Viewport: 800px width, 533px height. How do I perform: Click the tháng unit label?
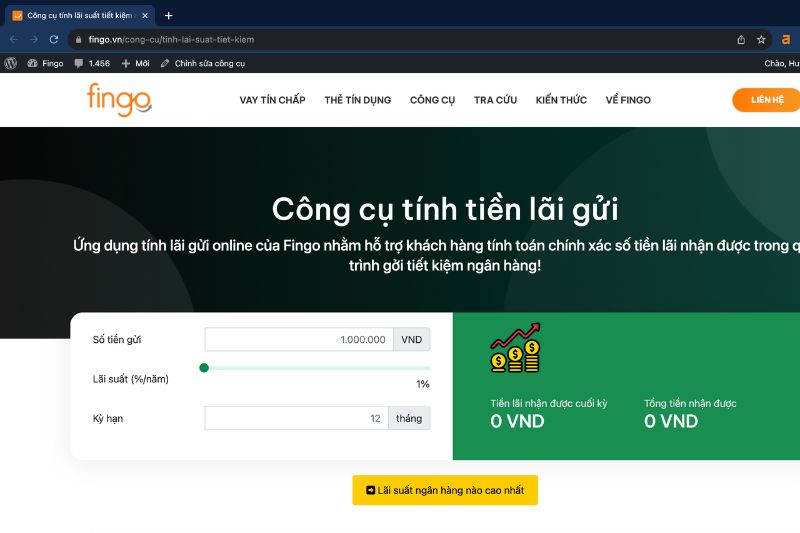(x=409, y=418)
